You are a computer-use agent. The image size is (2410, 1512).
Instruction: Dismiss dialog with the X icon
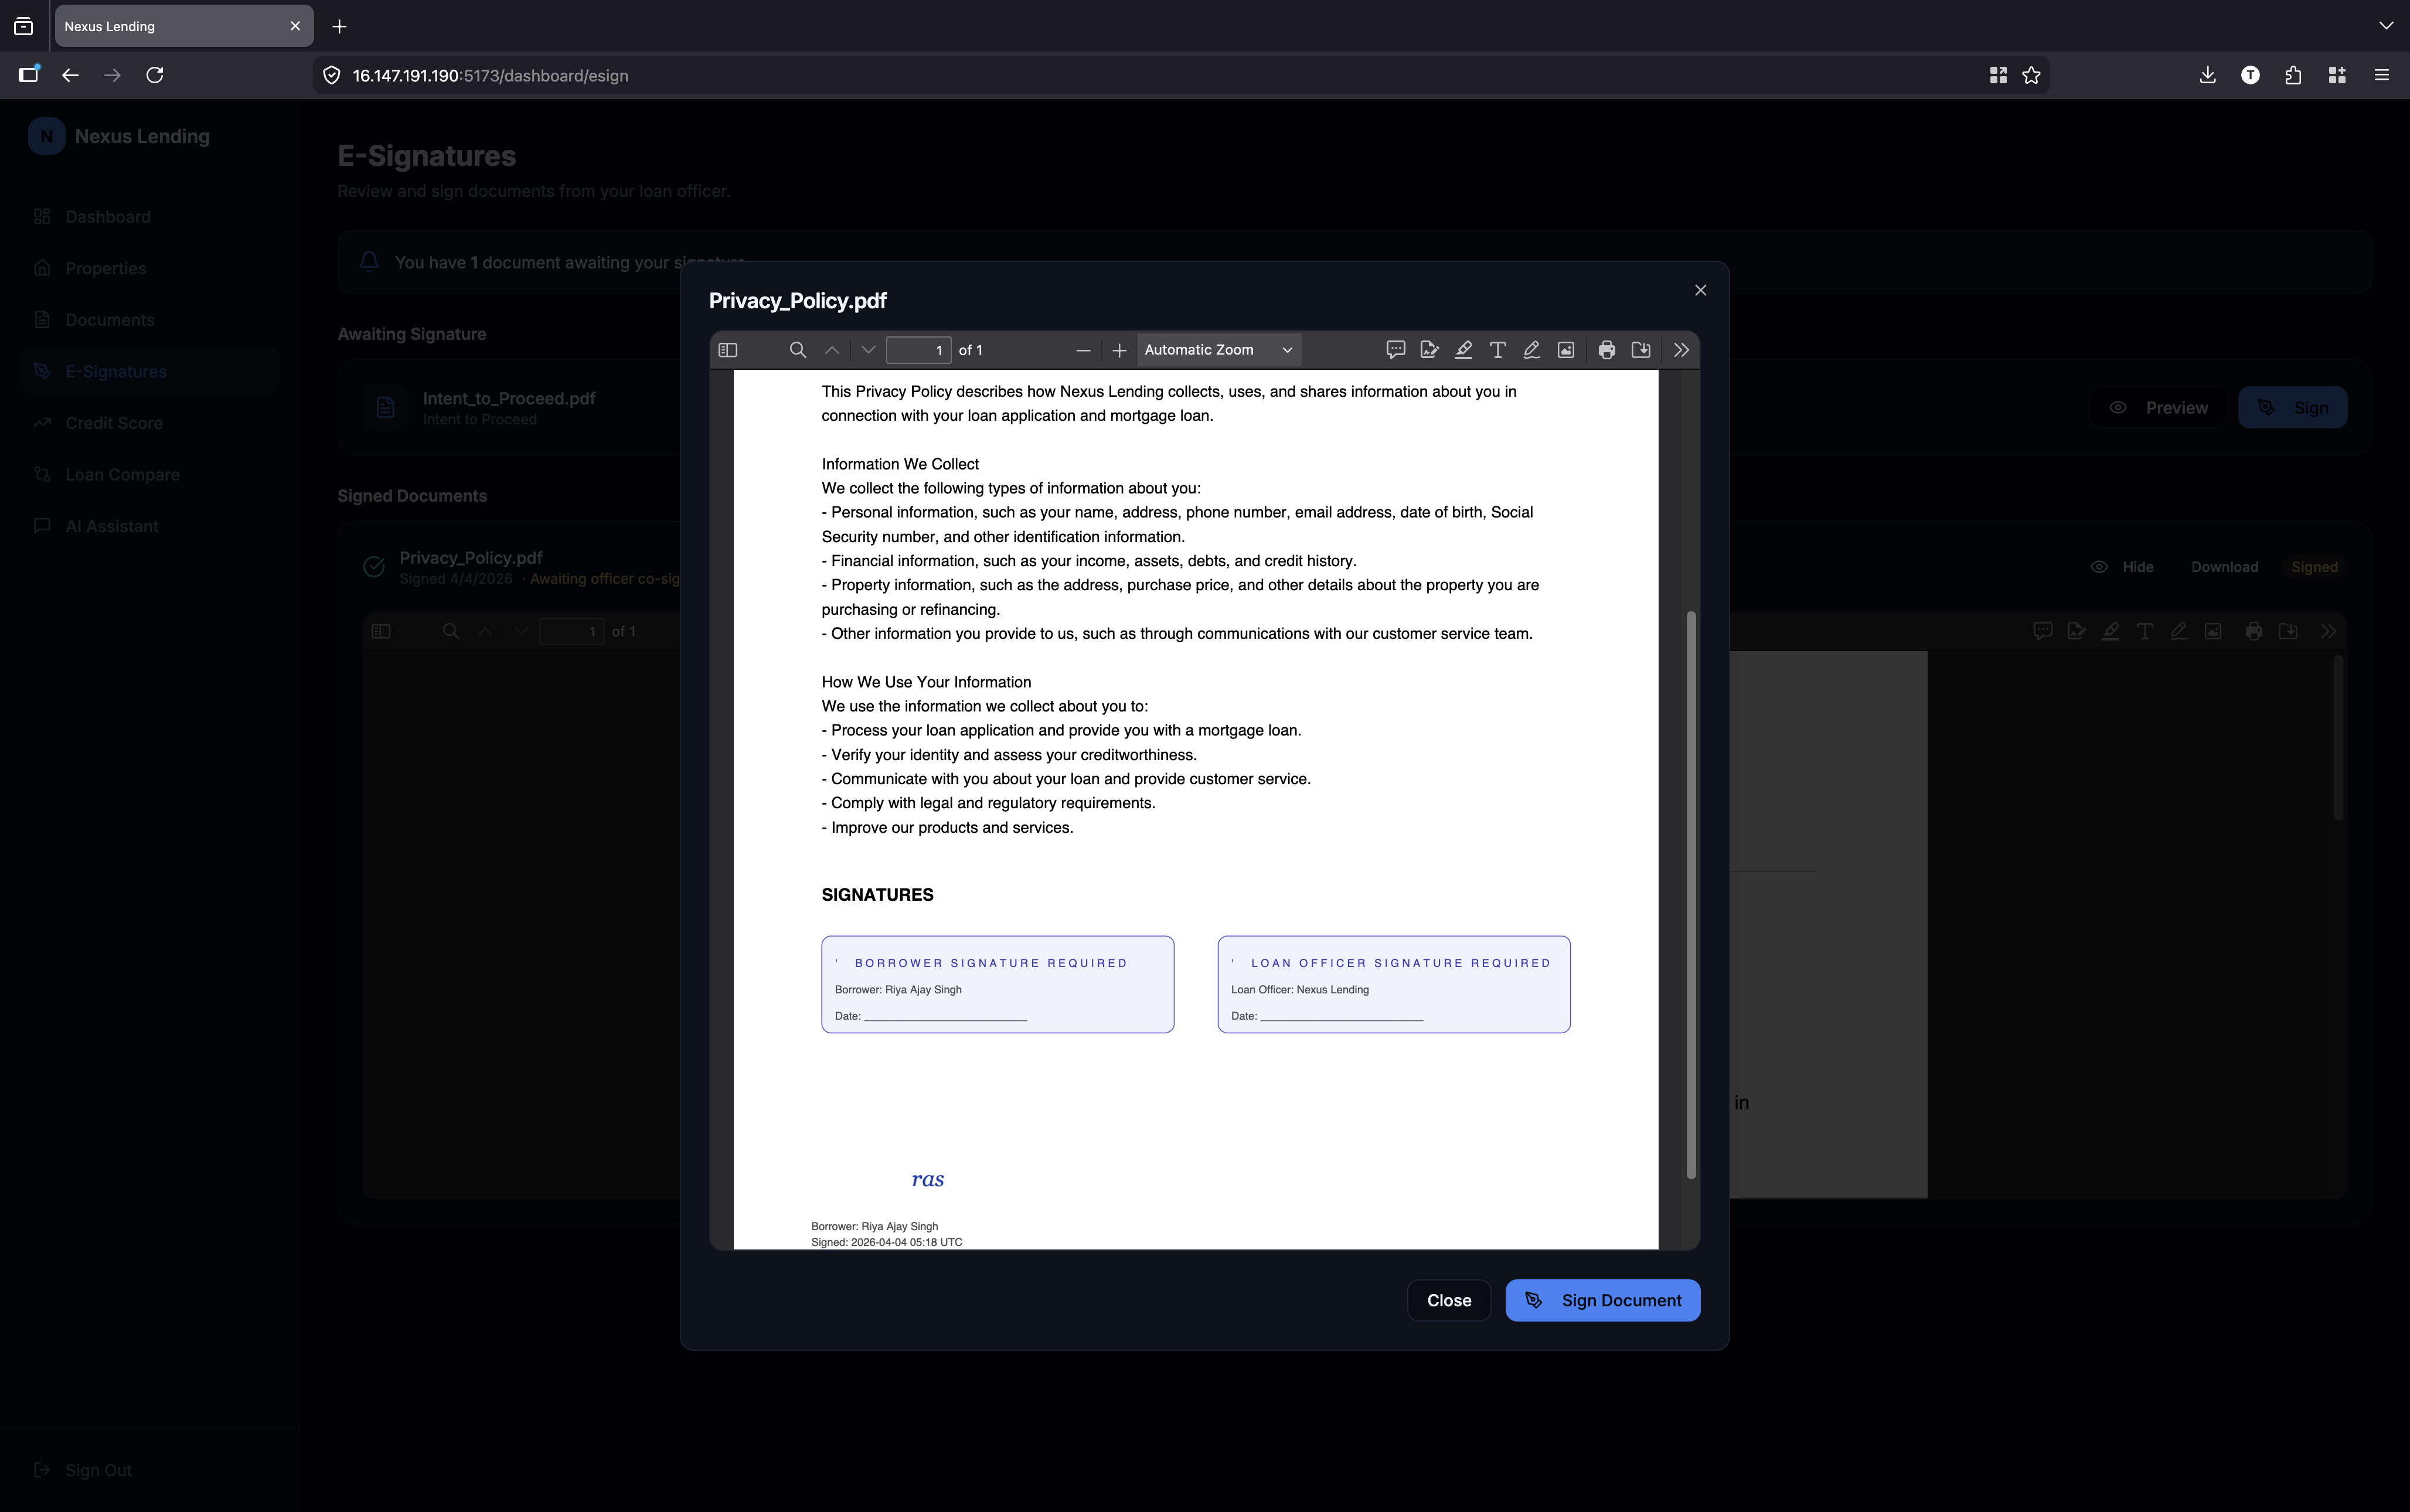point(1700,290)
